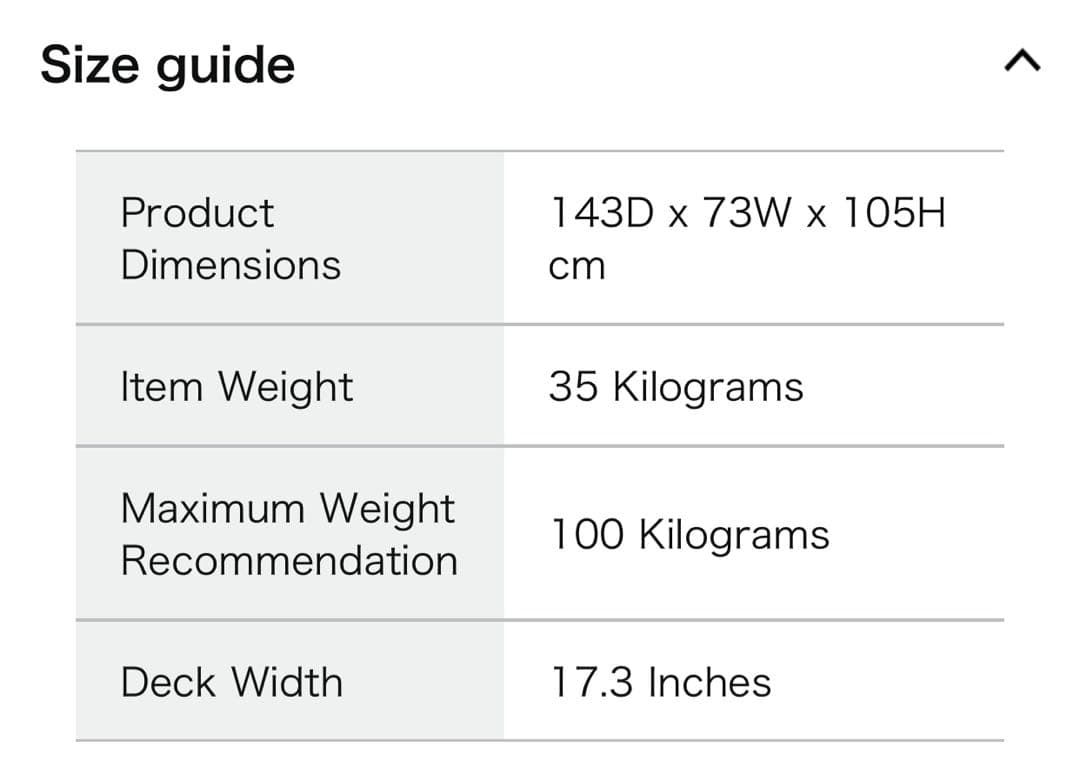Click the Size guide heading
1080x775 pixels.
168,65
